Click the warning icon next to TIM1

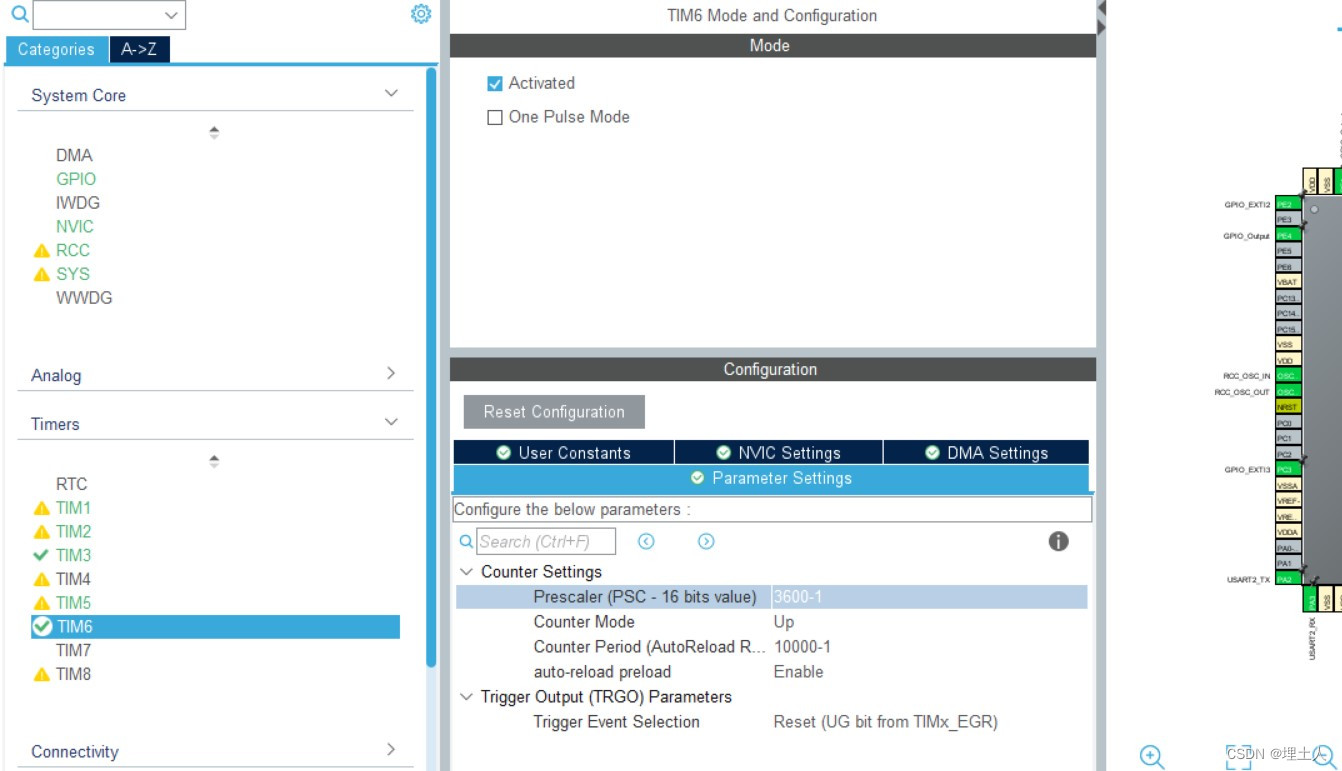tap(41, 508)
